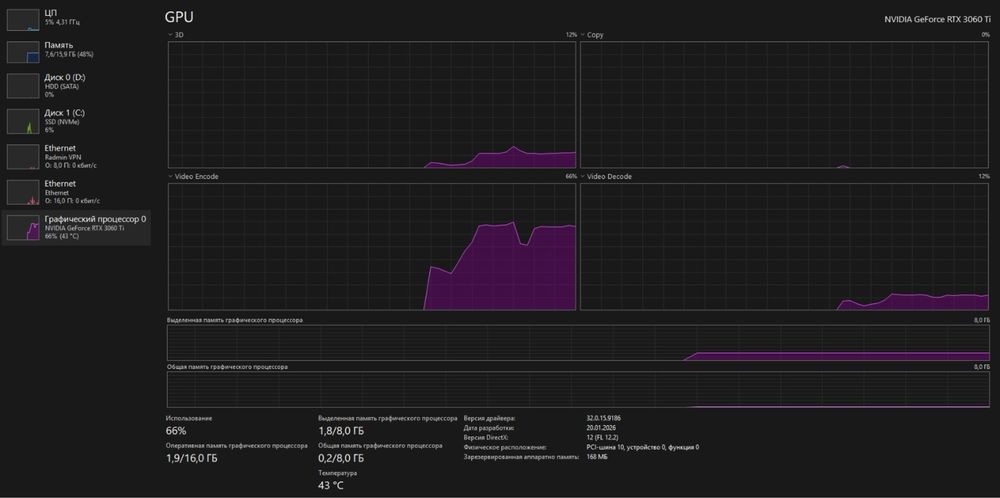
Task: Click the Copy engine graph area
Action: [784, 105]
